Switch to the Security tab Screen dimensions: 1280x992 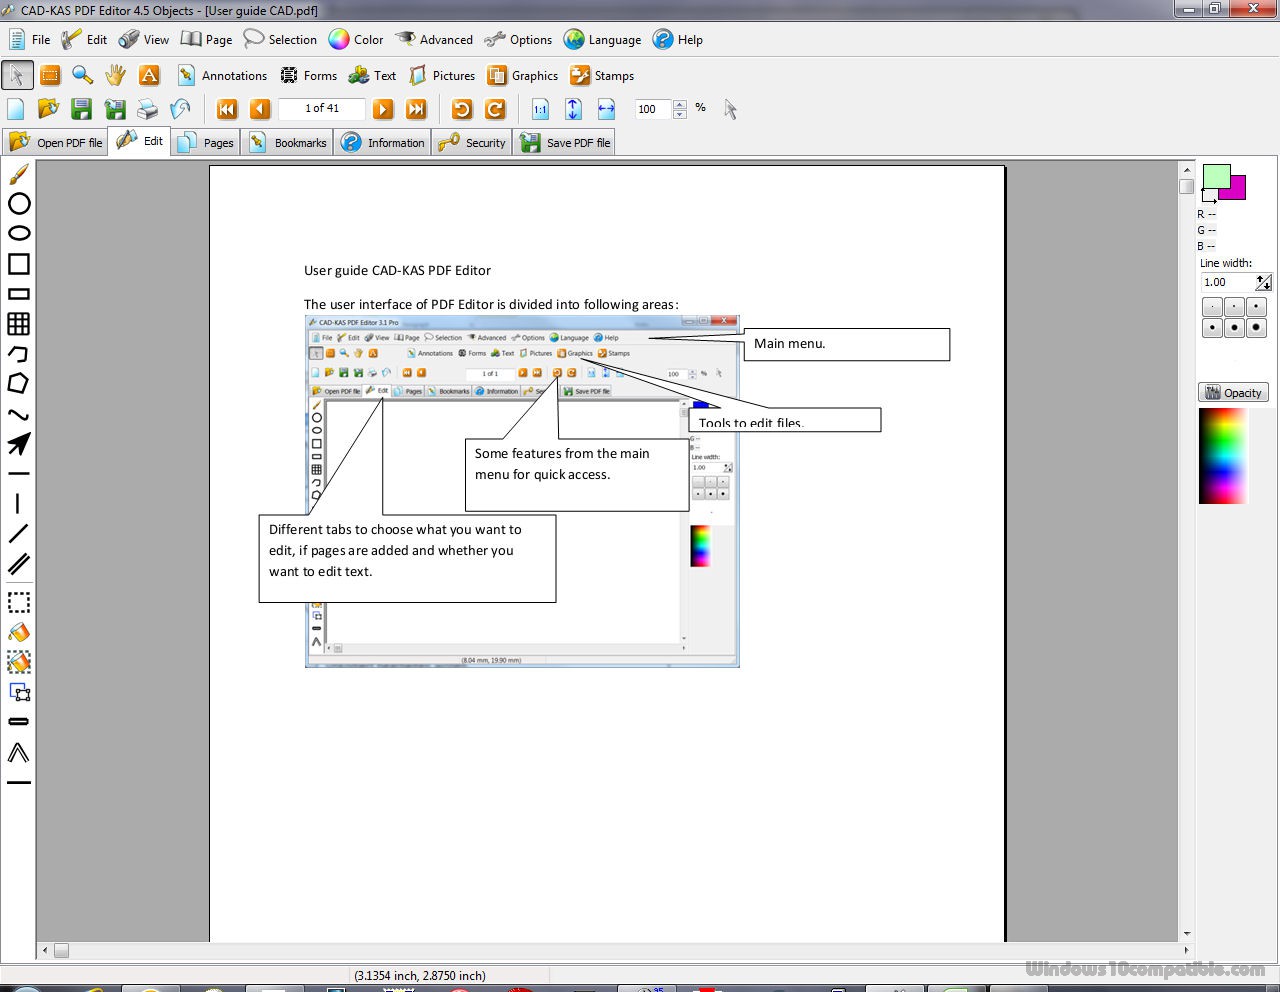coord(472,143)
